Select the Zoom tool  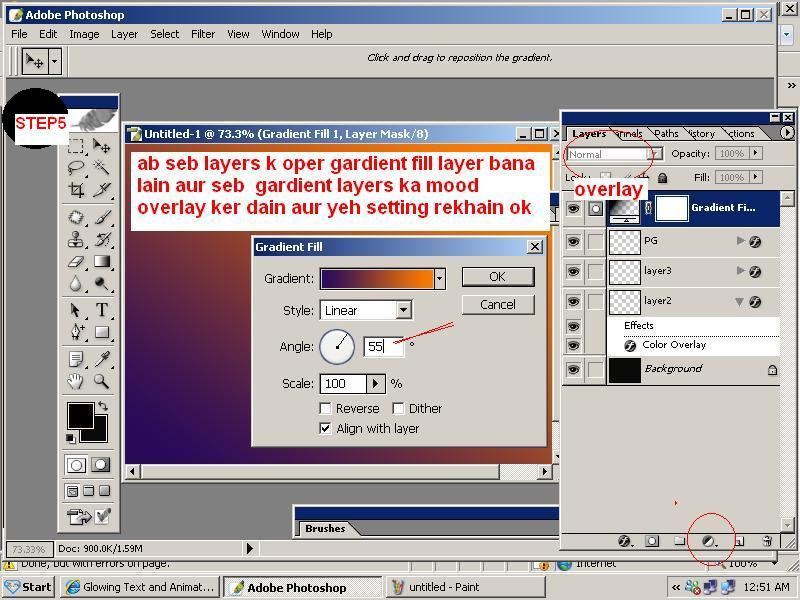[x=102, y=381]
